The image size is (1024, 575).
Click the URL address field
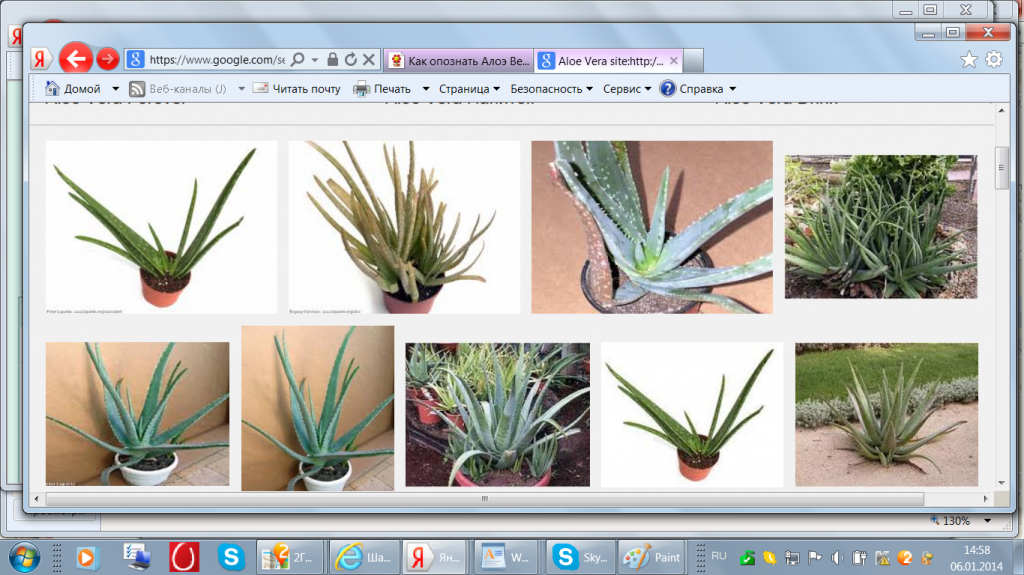[216, 60]
